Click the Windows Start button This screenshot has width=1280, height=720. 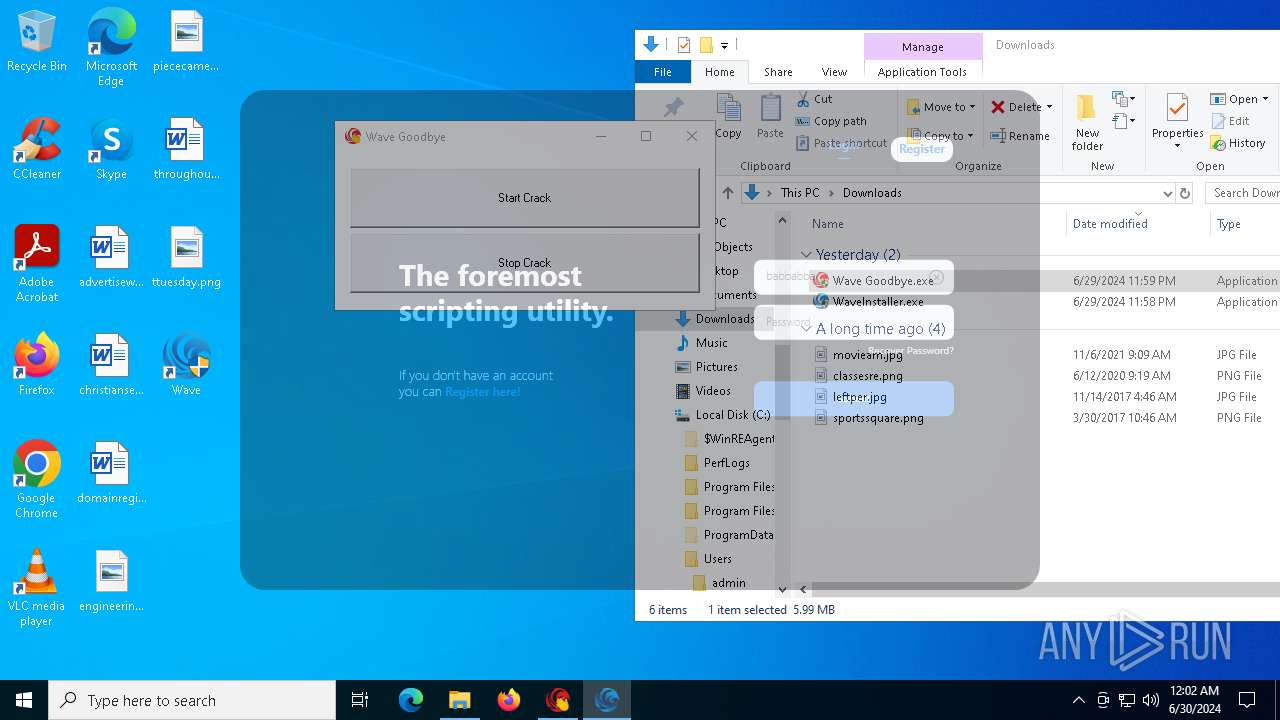coord(24,700)
